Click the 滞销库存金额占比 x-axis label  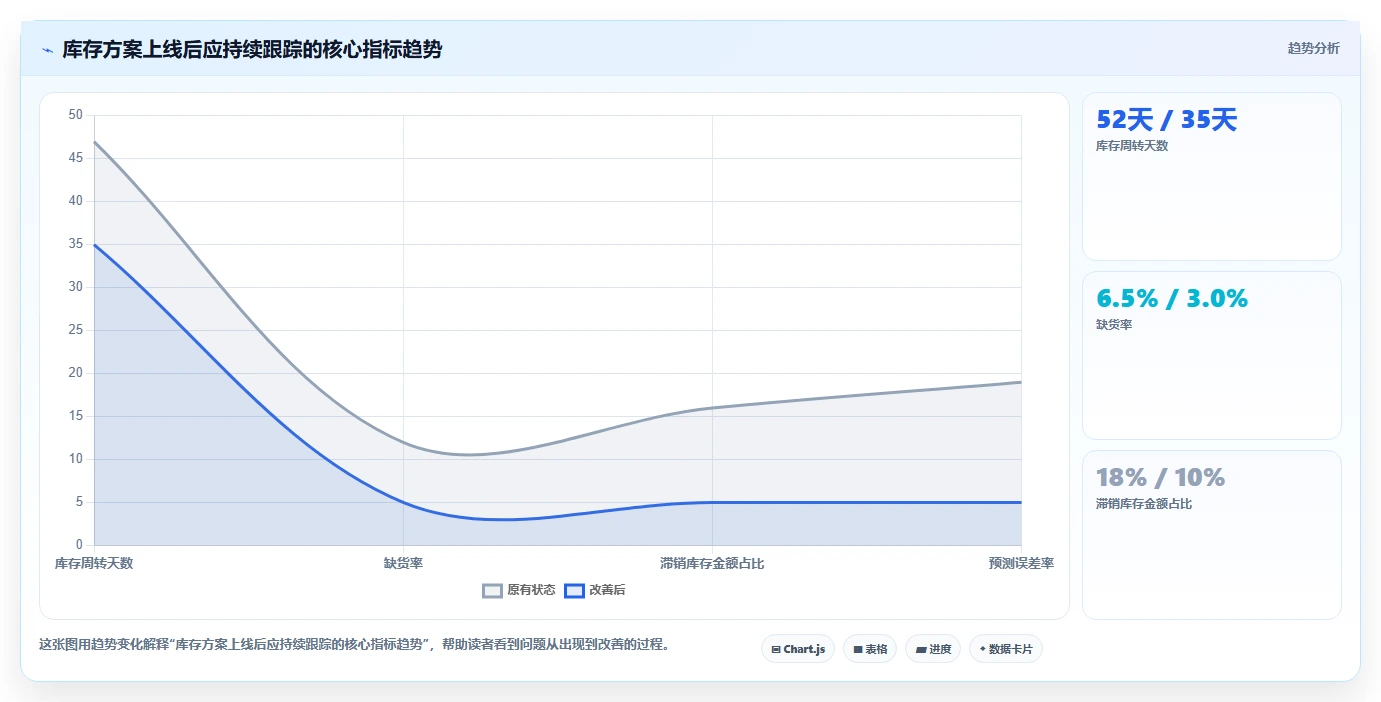[712, 564]
